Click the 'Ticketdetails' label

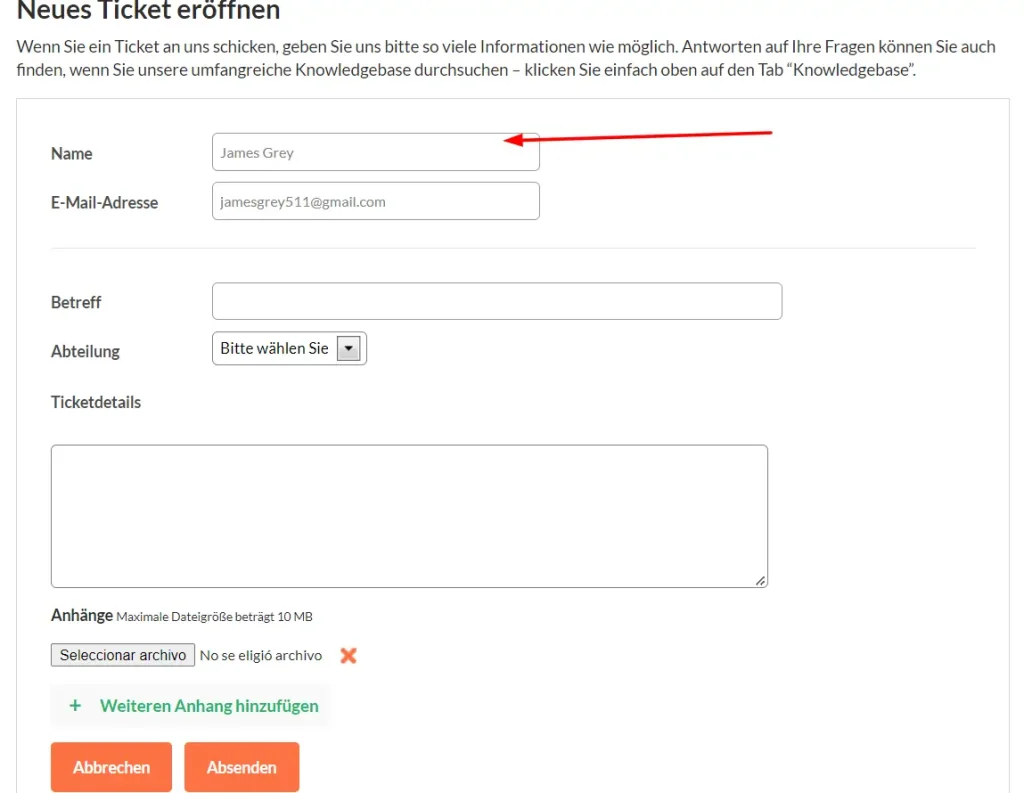96,402
